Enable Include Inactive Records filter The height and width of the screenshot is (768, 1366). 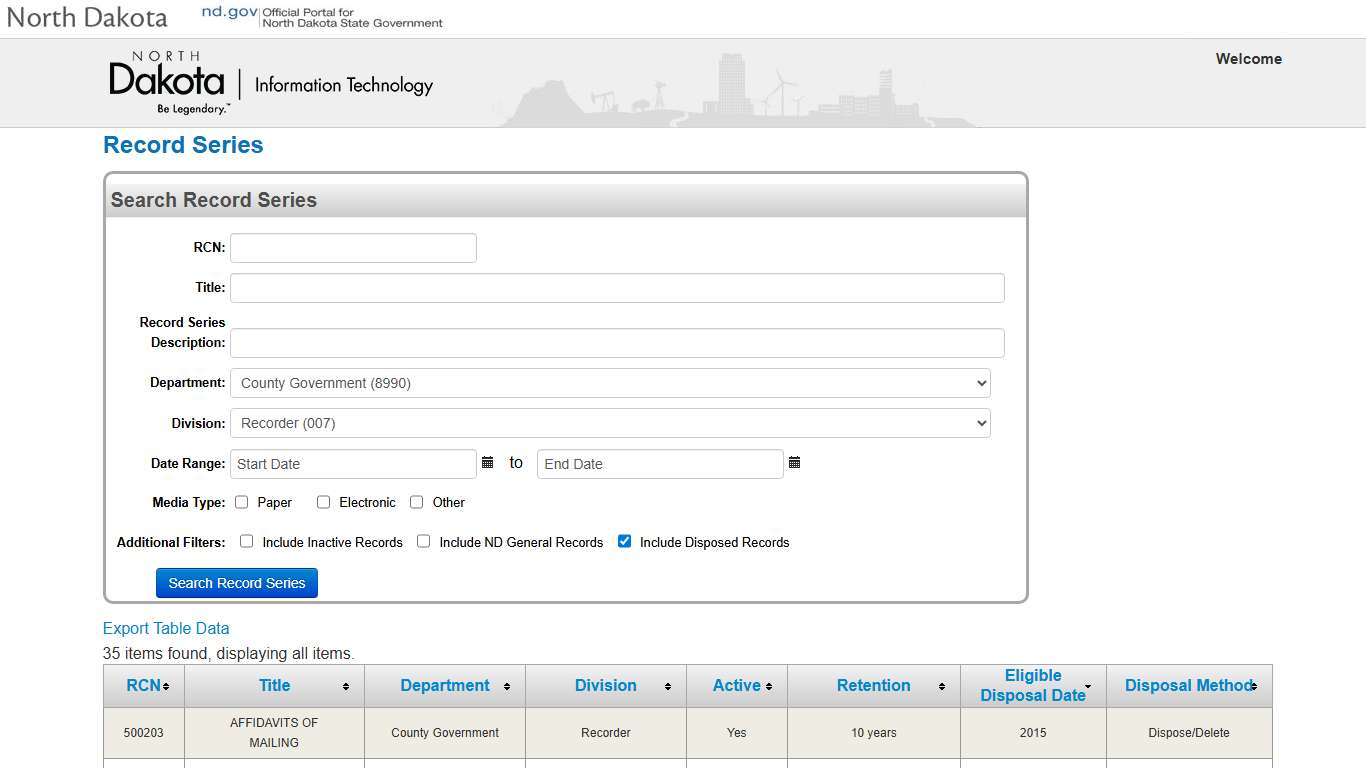(246, 540)
